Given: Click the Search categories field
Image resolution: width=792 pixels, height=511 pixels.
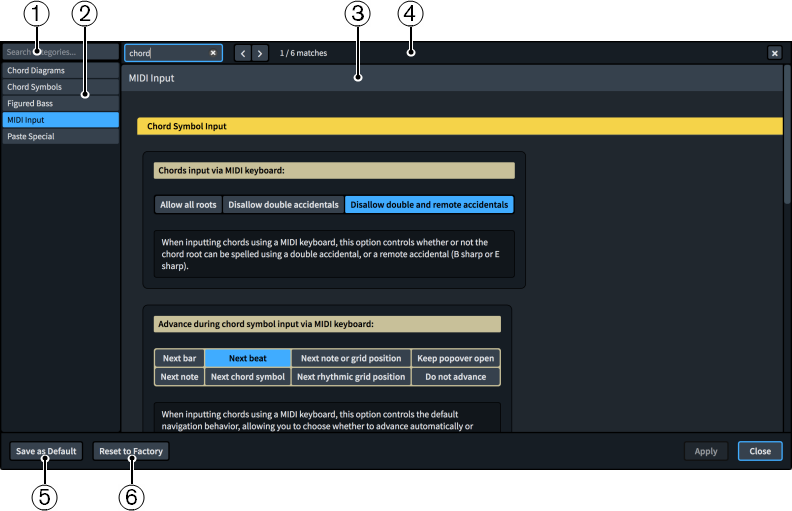Looking at the screenshot, I should [61, 52].
